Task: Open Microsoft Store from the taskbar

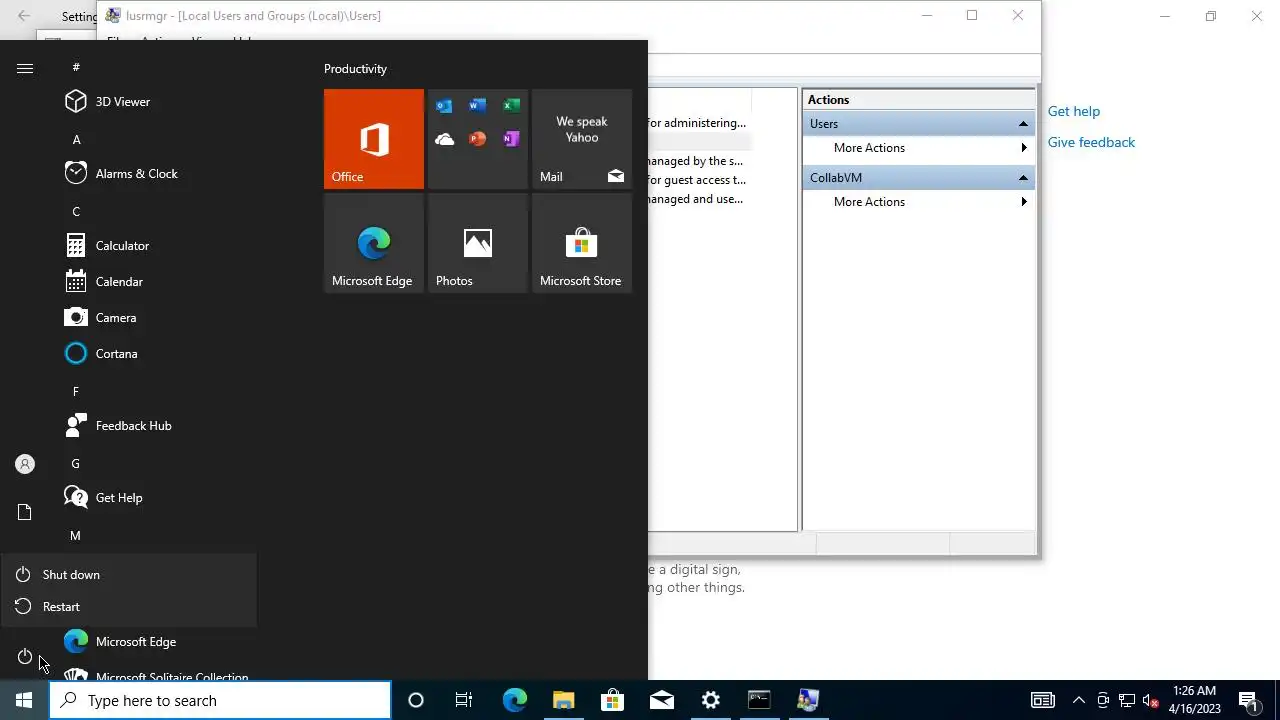Action: pyautogui.click(x=612, y=700)
